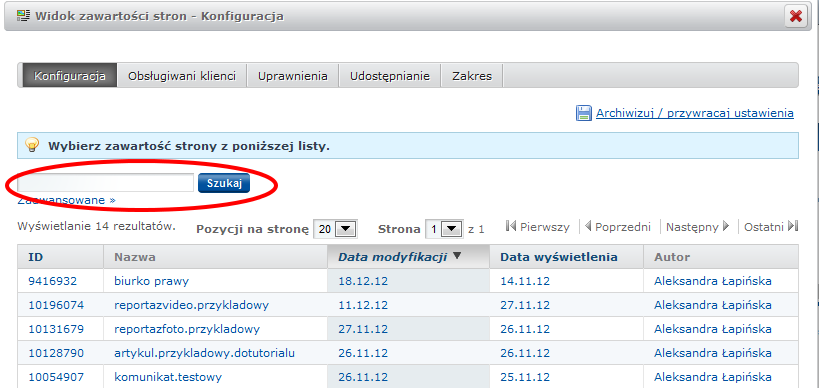
Task: Click the Szukaj search button
Action: pos(224,183)
